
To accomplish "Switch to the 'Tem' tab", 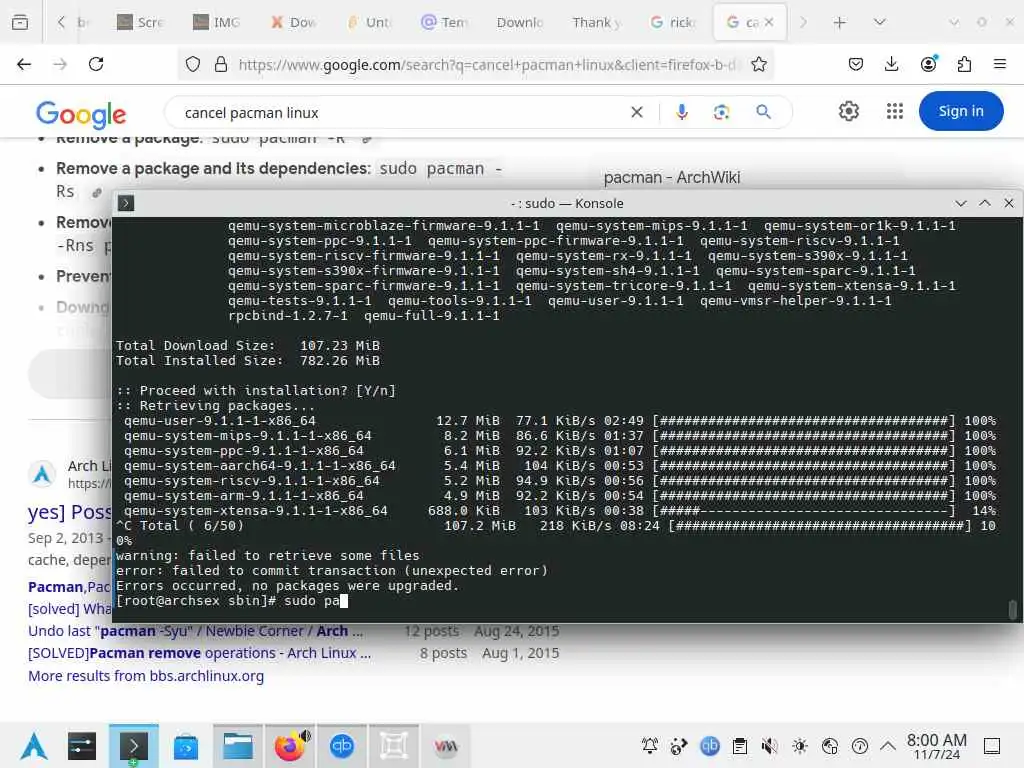I will tap(445, 22).
